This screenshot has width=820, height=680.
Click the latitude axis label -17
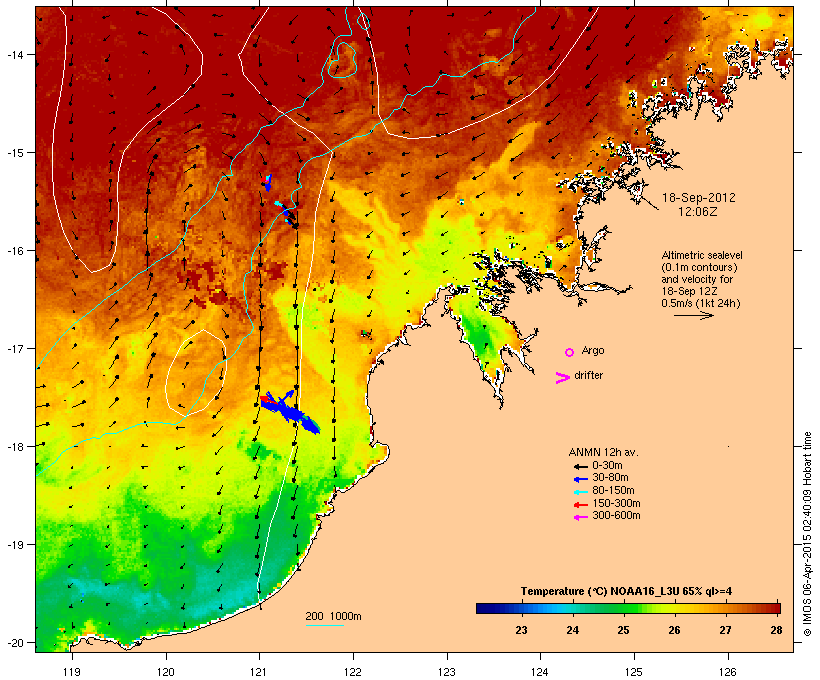click(x=14, y=348)
